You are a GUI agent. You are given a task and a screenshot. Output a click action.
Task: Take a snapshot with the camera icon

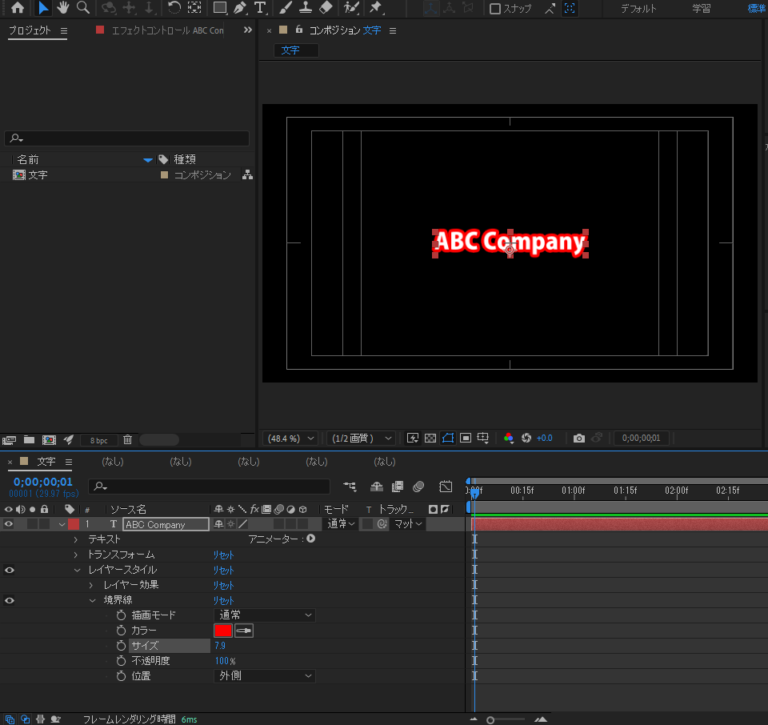click(578, 438)
